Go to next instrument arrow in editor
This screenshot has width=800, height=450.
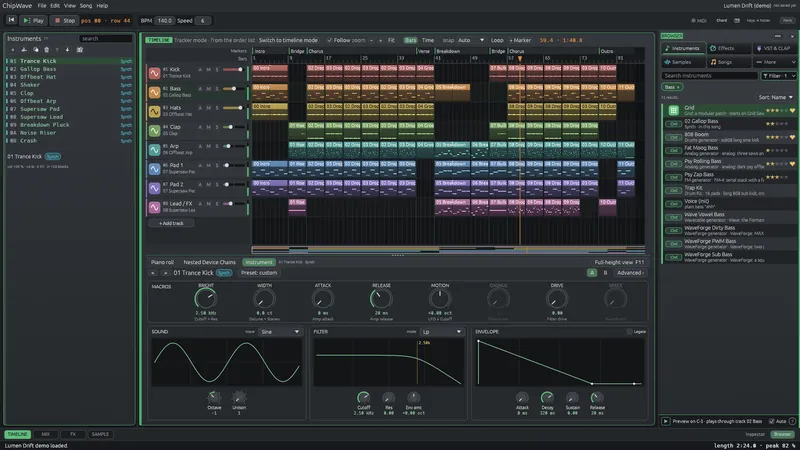point(165,273)
